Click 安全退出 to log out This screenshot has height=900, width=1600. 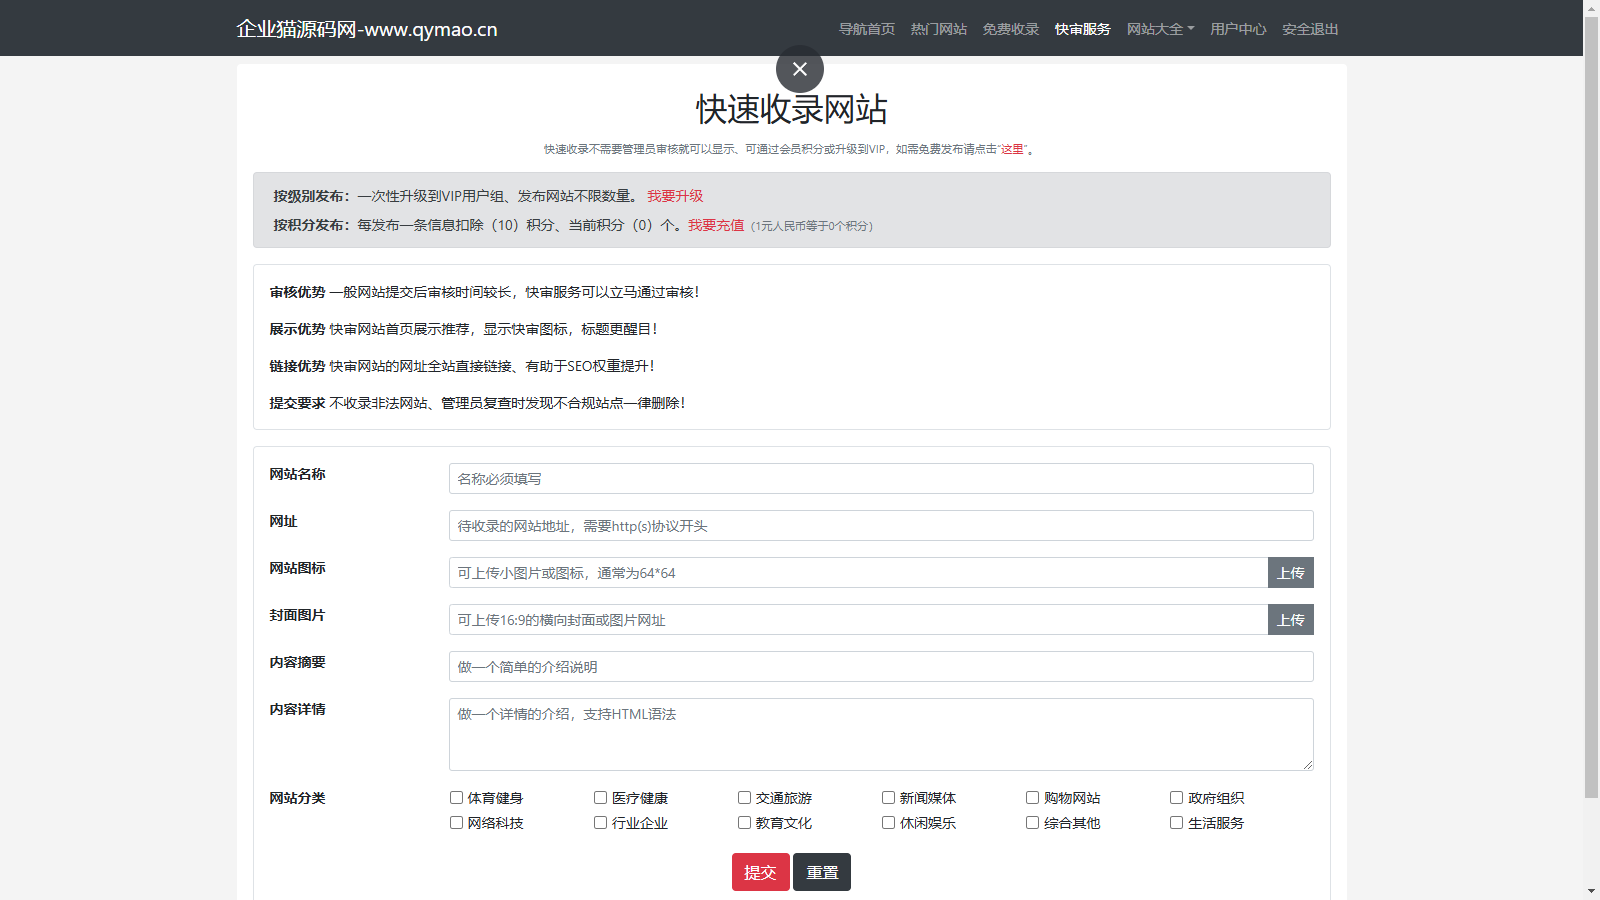[x=1310, y=29]
